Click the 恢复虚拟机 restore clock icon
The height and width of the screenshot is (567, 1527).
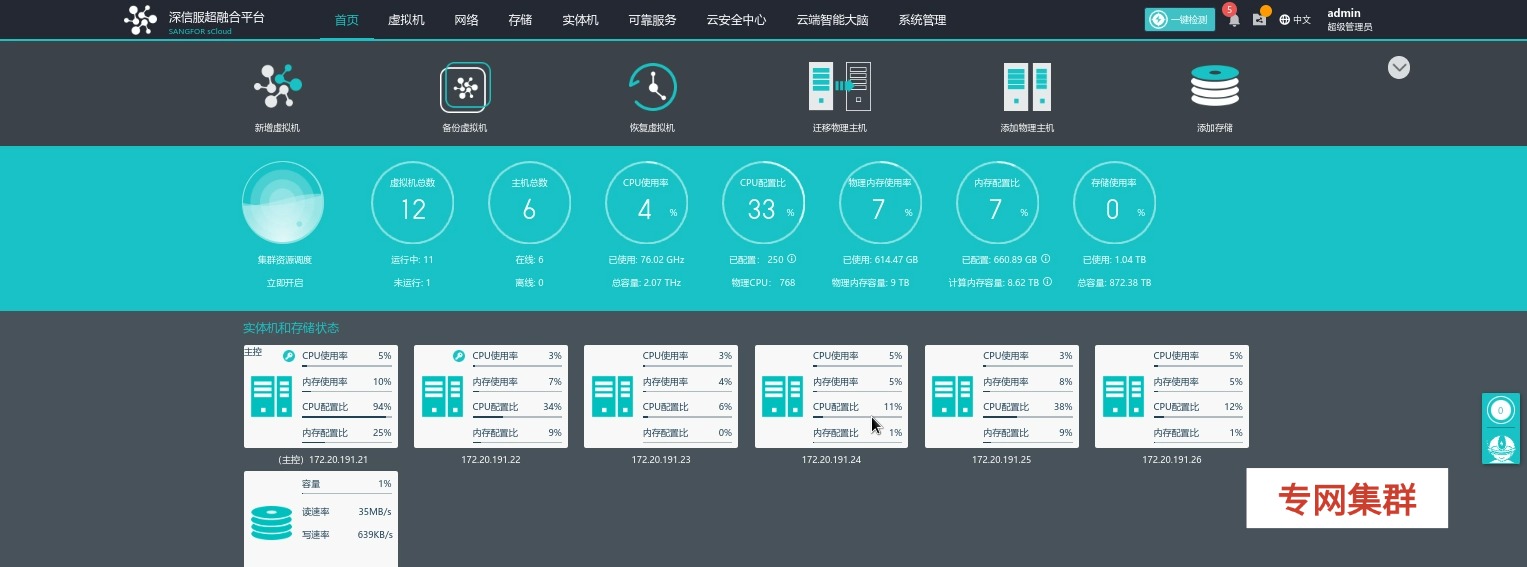pos(652,87)
